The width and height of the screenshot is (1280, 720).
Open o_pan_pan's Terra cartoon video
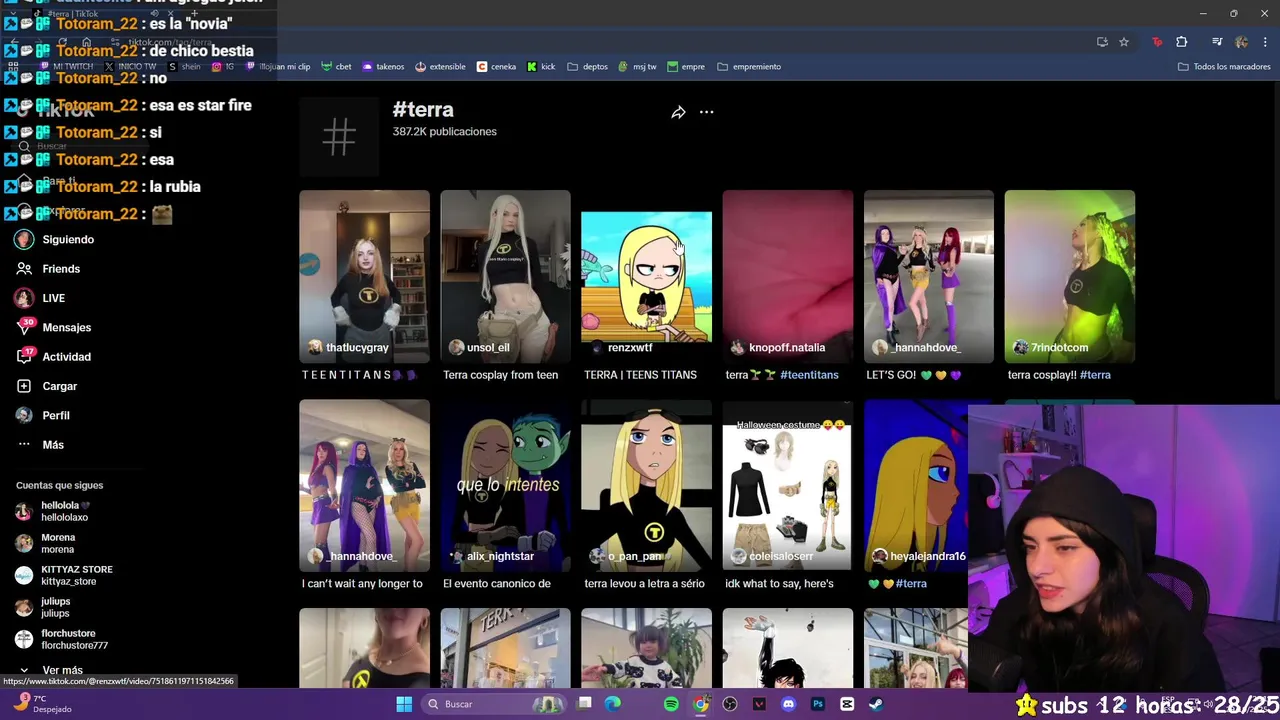pos(646,485)
